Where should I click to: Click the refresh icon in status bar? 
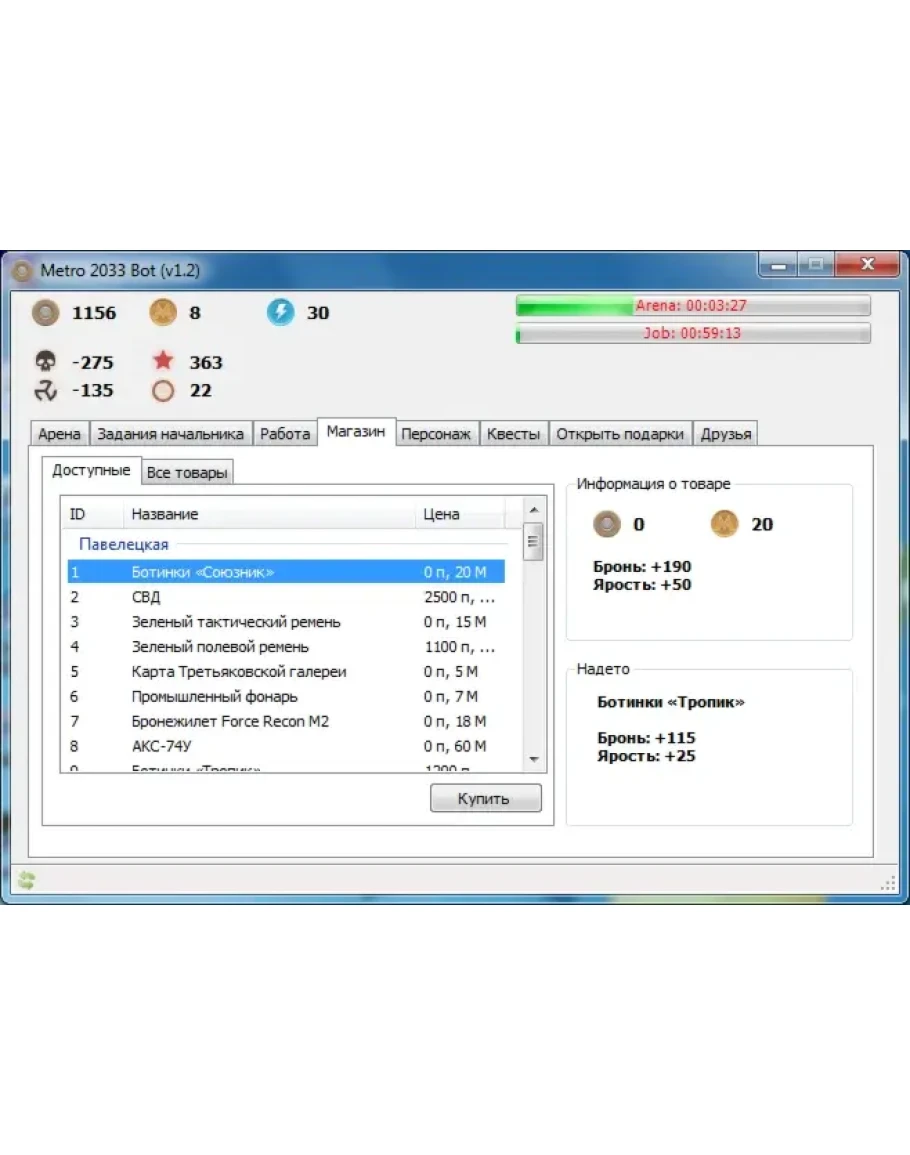pos(26,880)
